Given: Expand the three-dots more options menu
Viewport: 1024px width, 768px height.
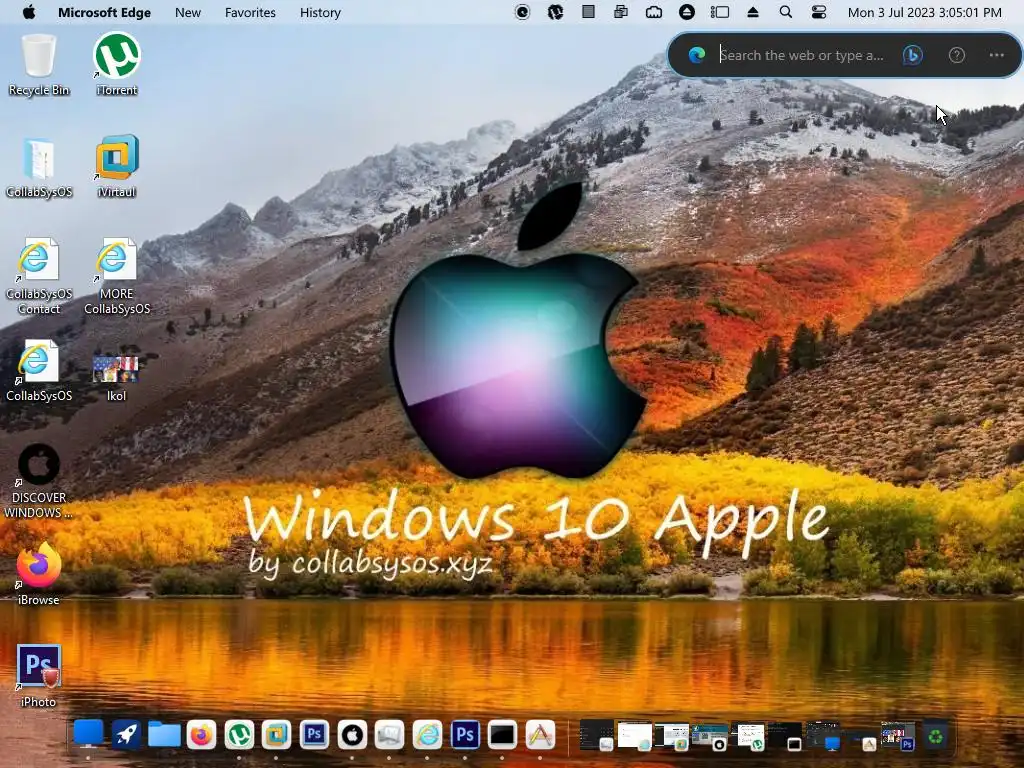Looking at the screenshot, I should (x=997, y=55).
